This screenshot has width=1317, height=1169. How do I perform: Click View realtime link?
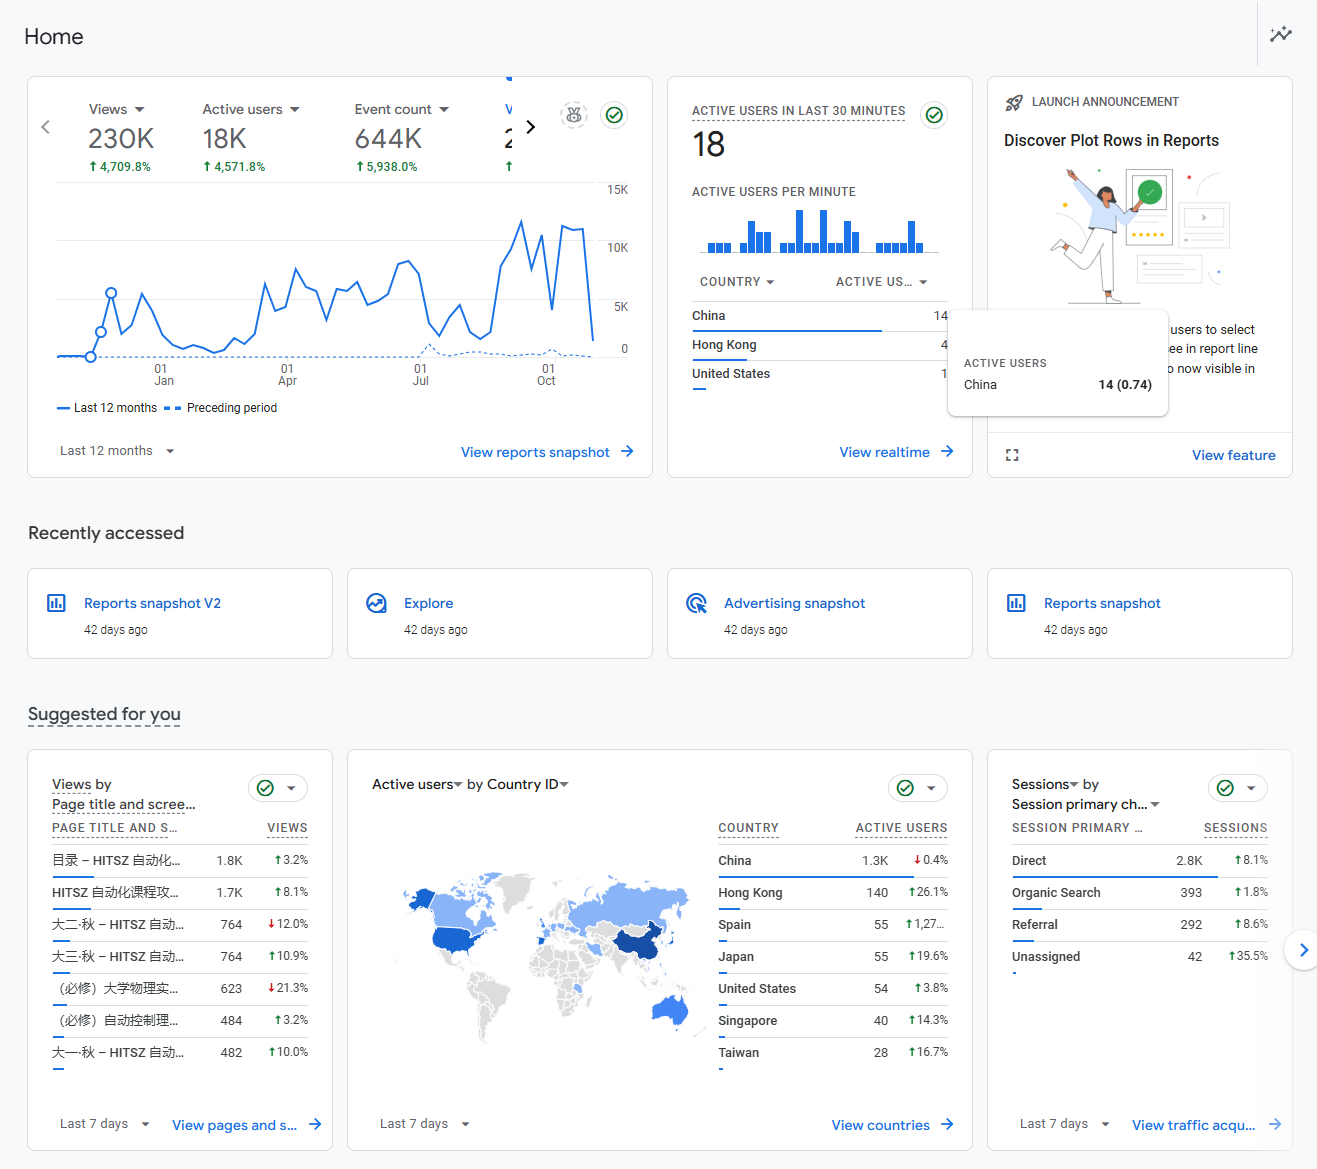click(896, 452)
